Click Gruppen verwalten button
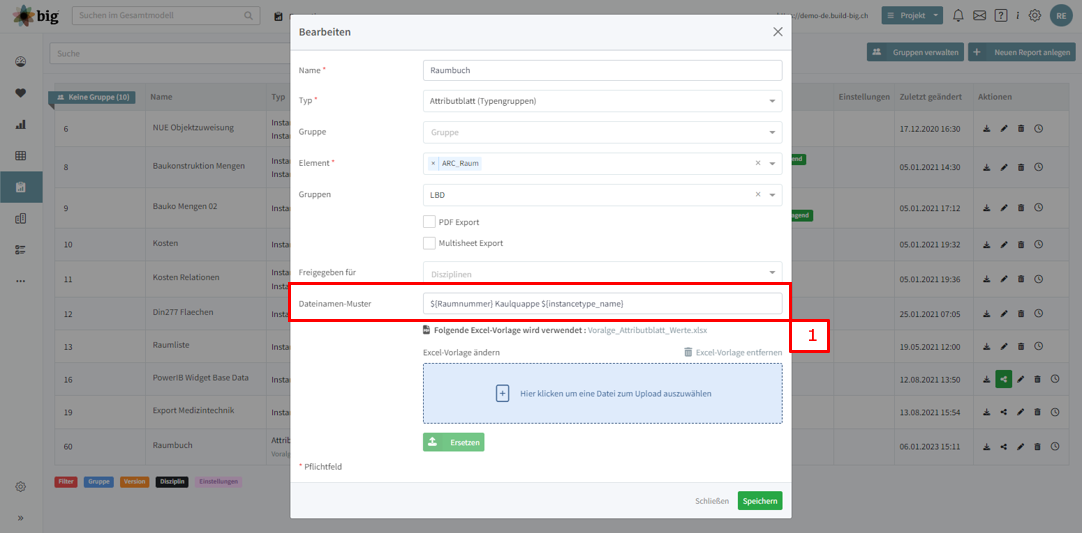The width and height of the screenshot is (1082, 533). click(915, 52)
